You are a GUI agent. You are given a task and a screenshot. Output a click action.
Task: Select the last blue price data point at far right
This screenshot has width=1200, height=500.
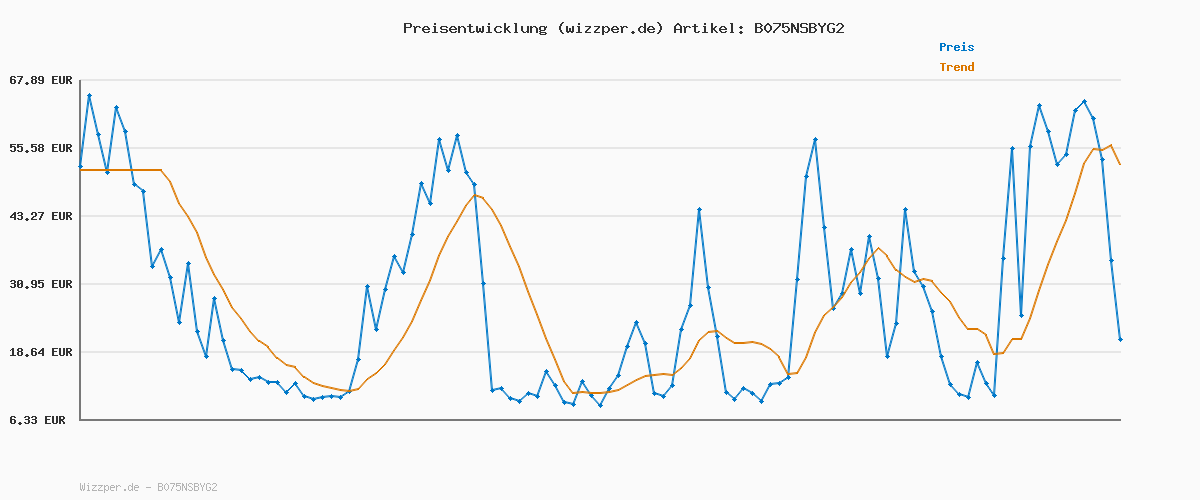[1120, 340]
